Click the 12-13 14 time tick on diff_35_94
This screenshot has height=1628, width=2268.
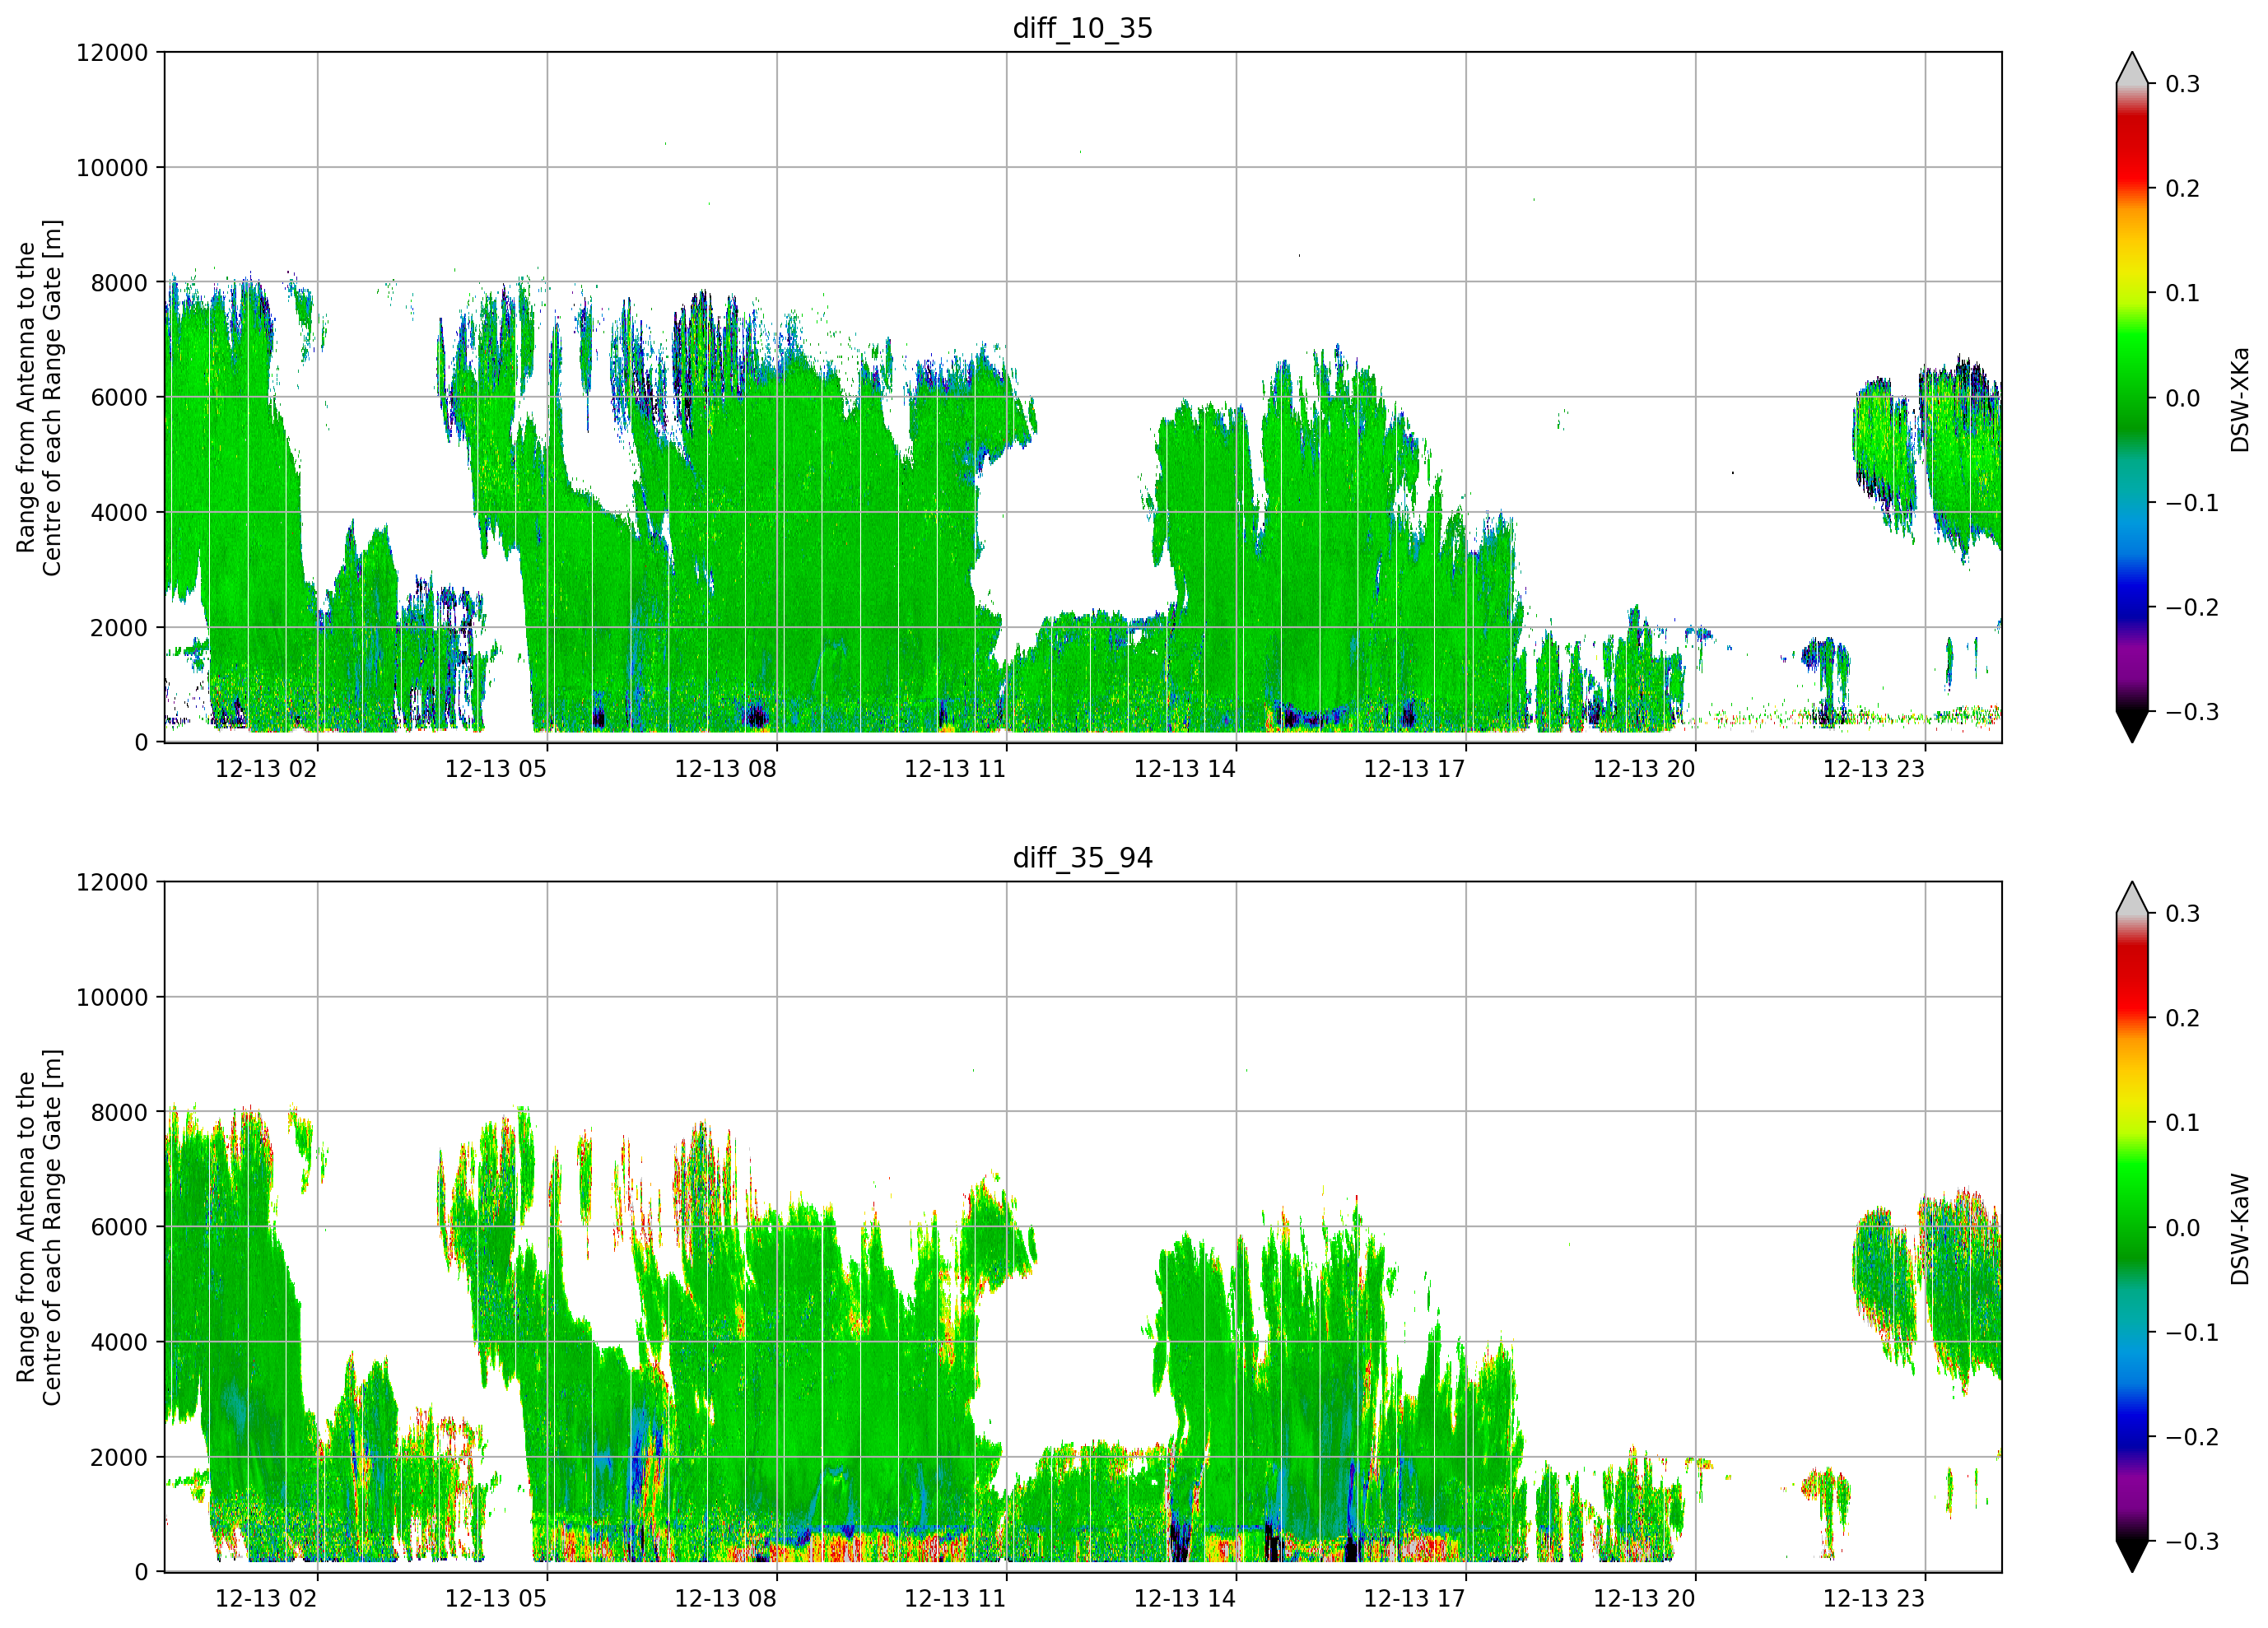[1185, 1599]
